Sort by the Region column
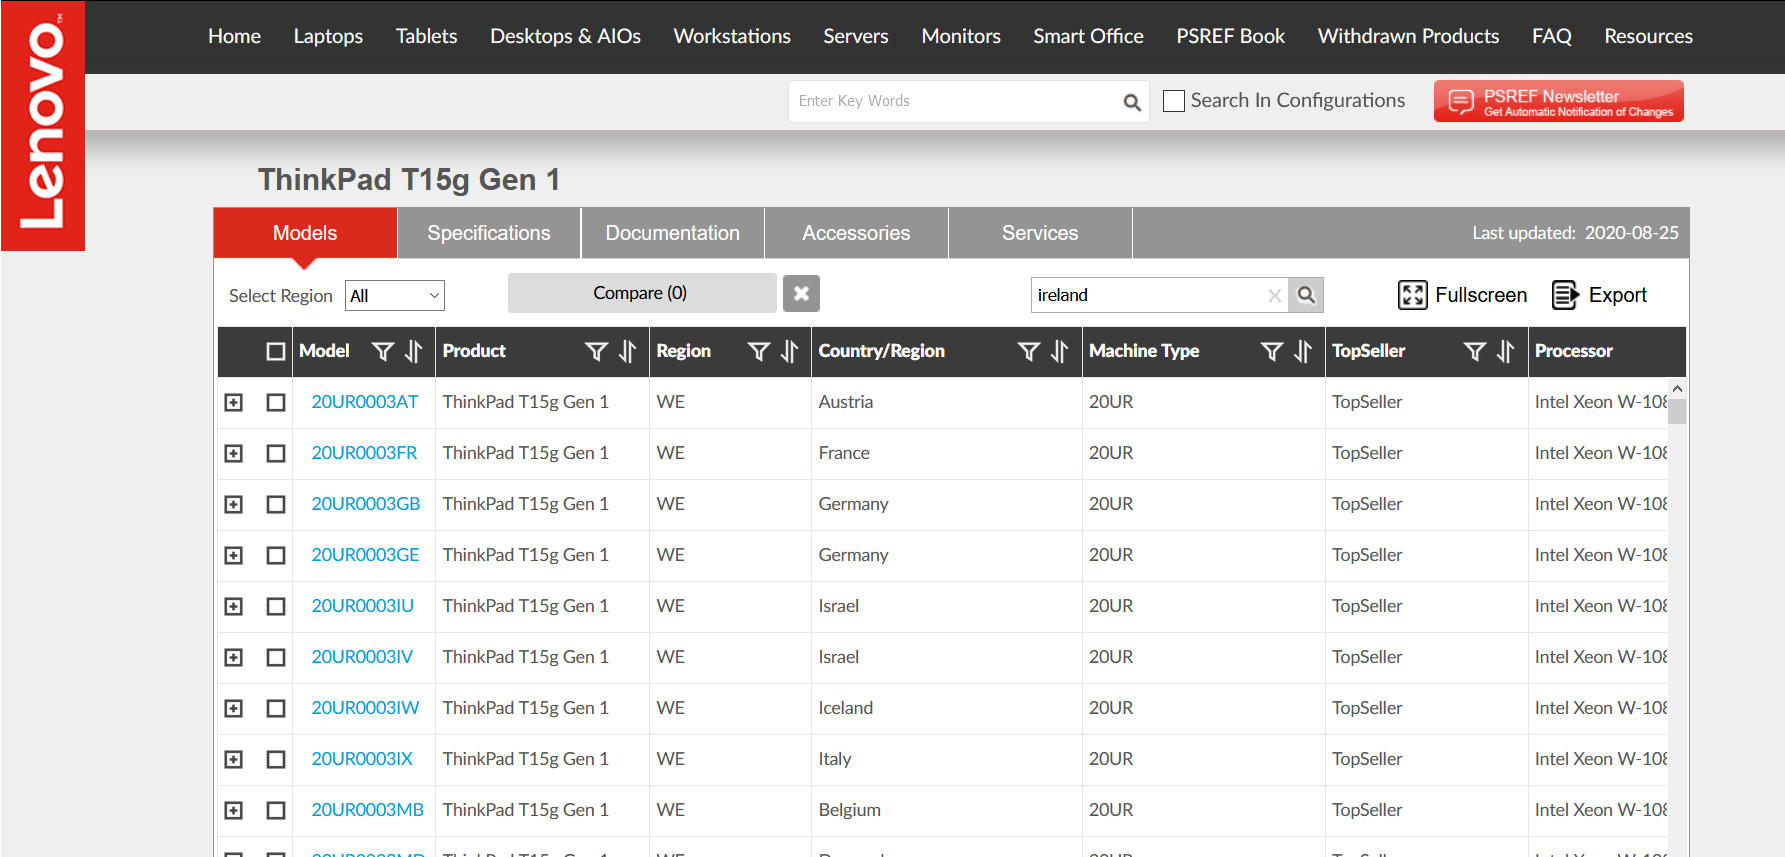The image size is (1785, 857). (789, 352)
